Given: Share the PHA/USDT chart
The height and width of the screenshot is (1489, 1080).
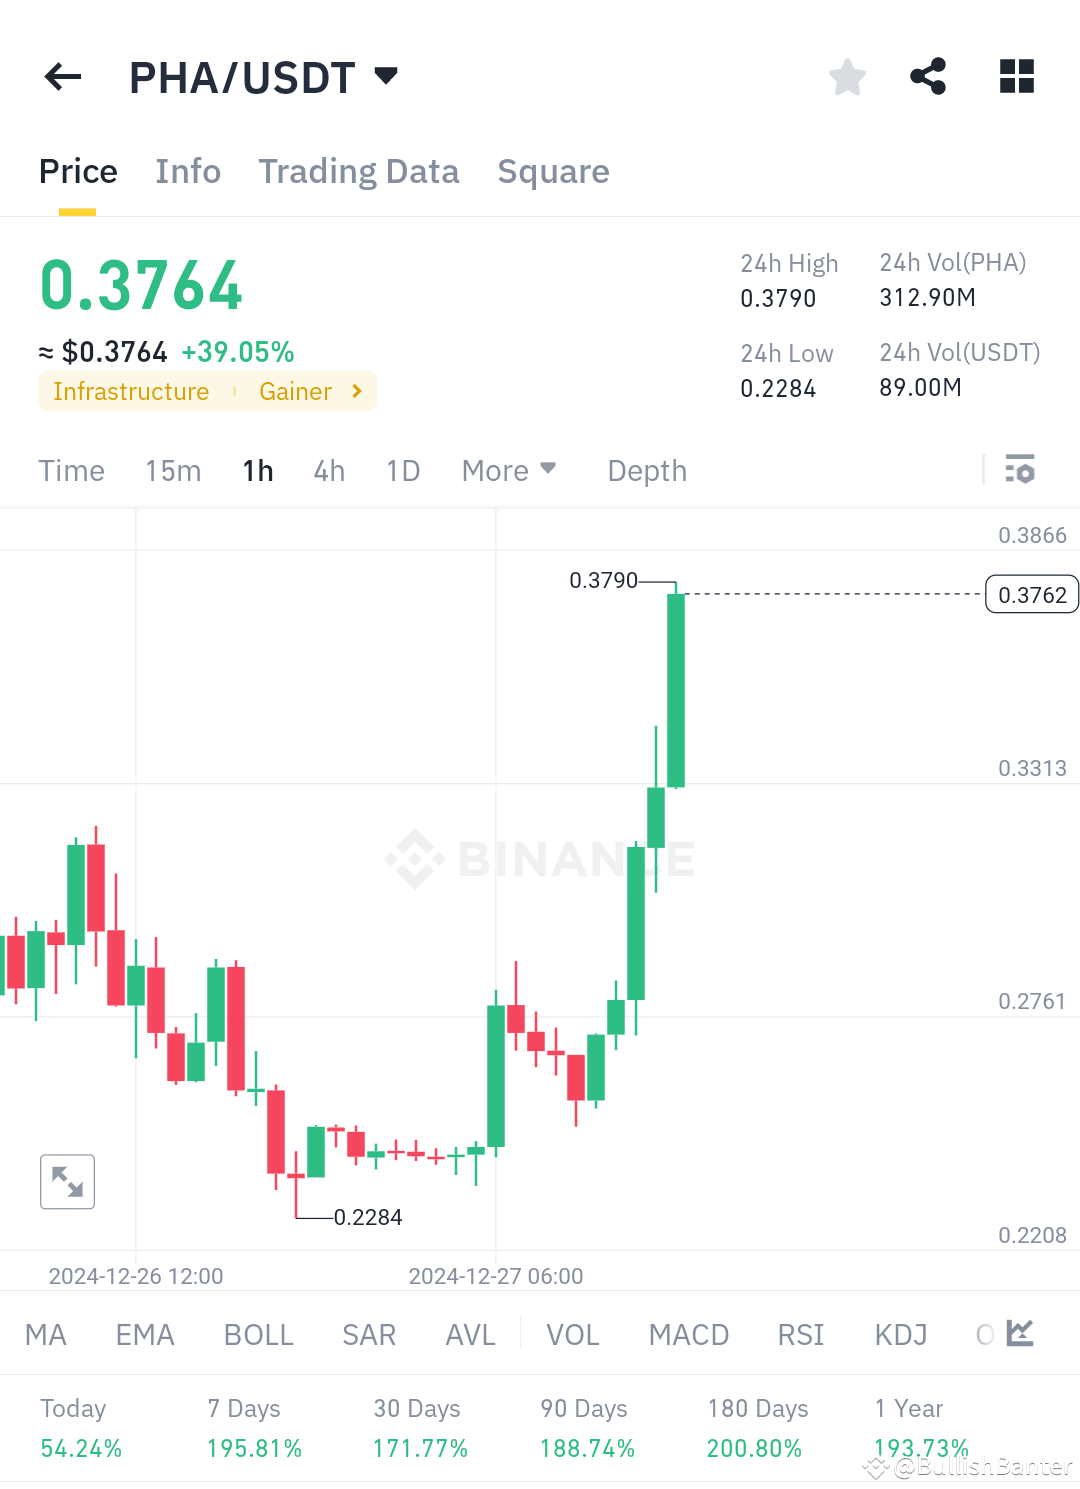Looking at the screenshot, I should (928, 75).
